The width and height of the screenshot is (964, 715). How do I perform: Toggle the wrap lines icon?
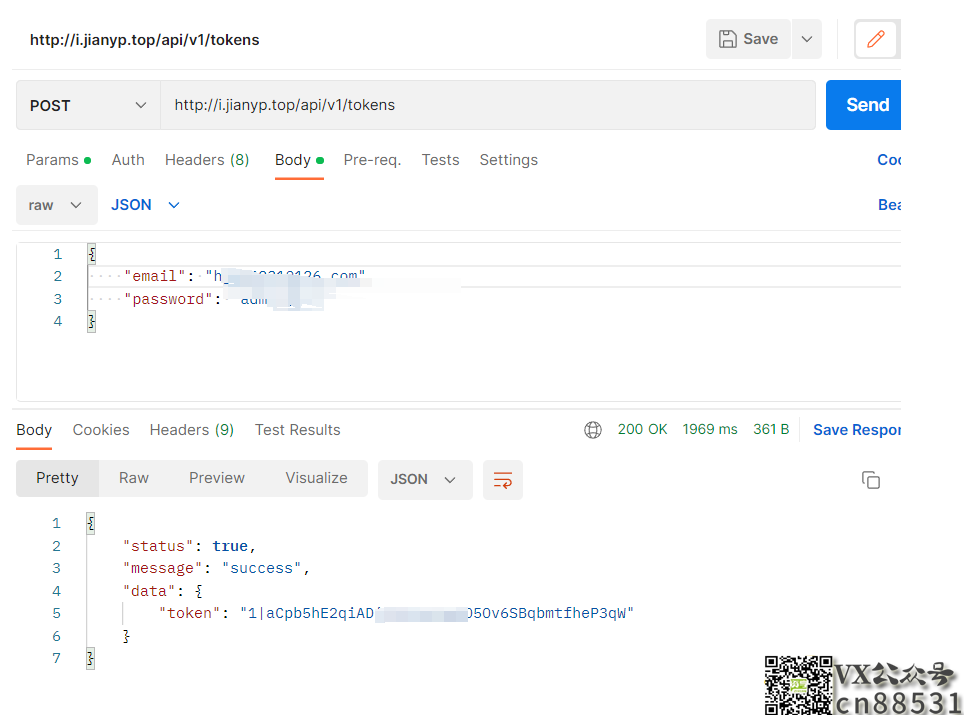click(x=502, y=480)
